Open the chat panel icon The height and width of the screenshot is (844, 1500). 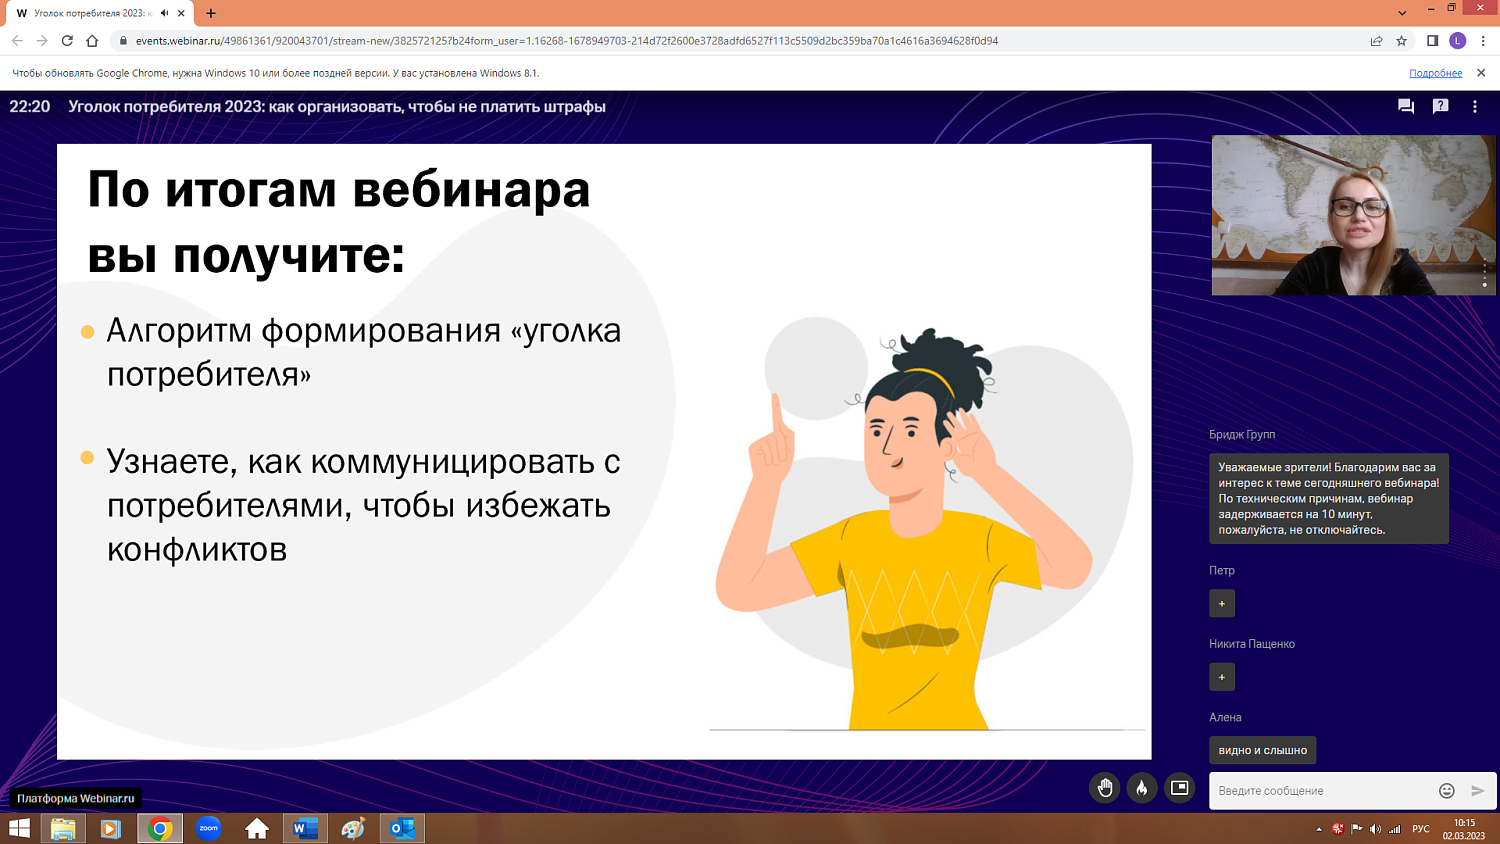pyautogui.click(x=1405, y=106)
